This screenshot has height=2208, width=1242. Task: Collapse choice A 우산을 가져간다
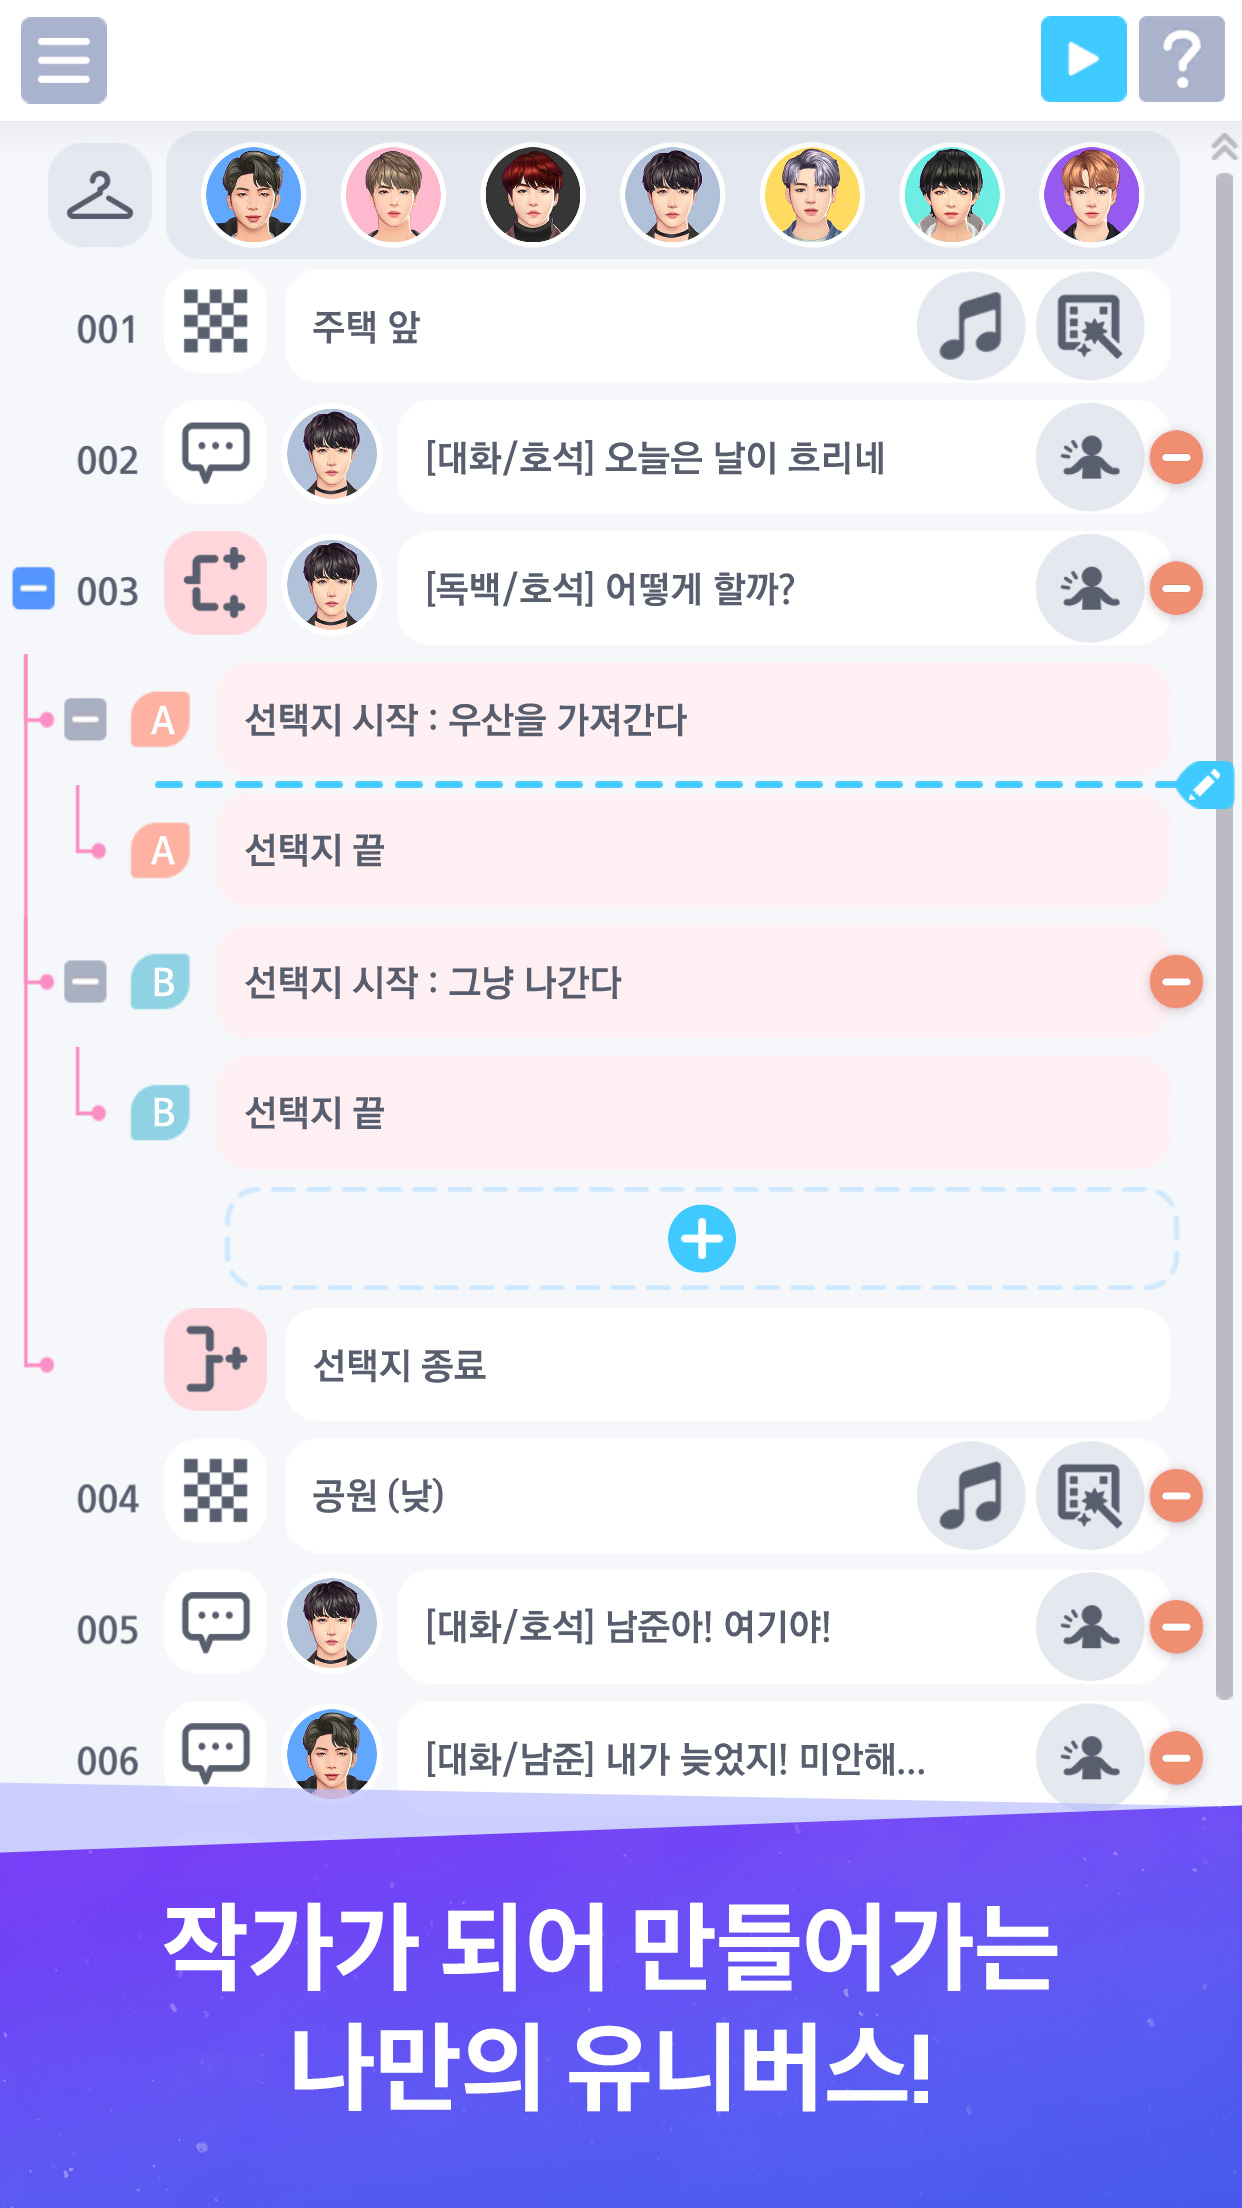(86, 719)
